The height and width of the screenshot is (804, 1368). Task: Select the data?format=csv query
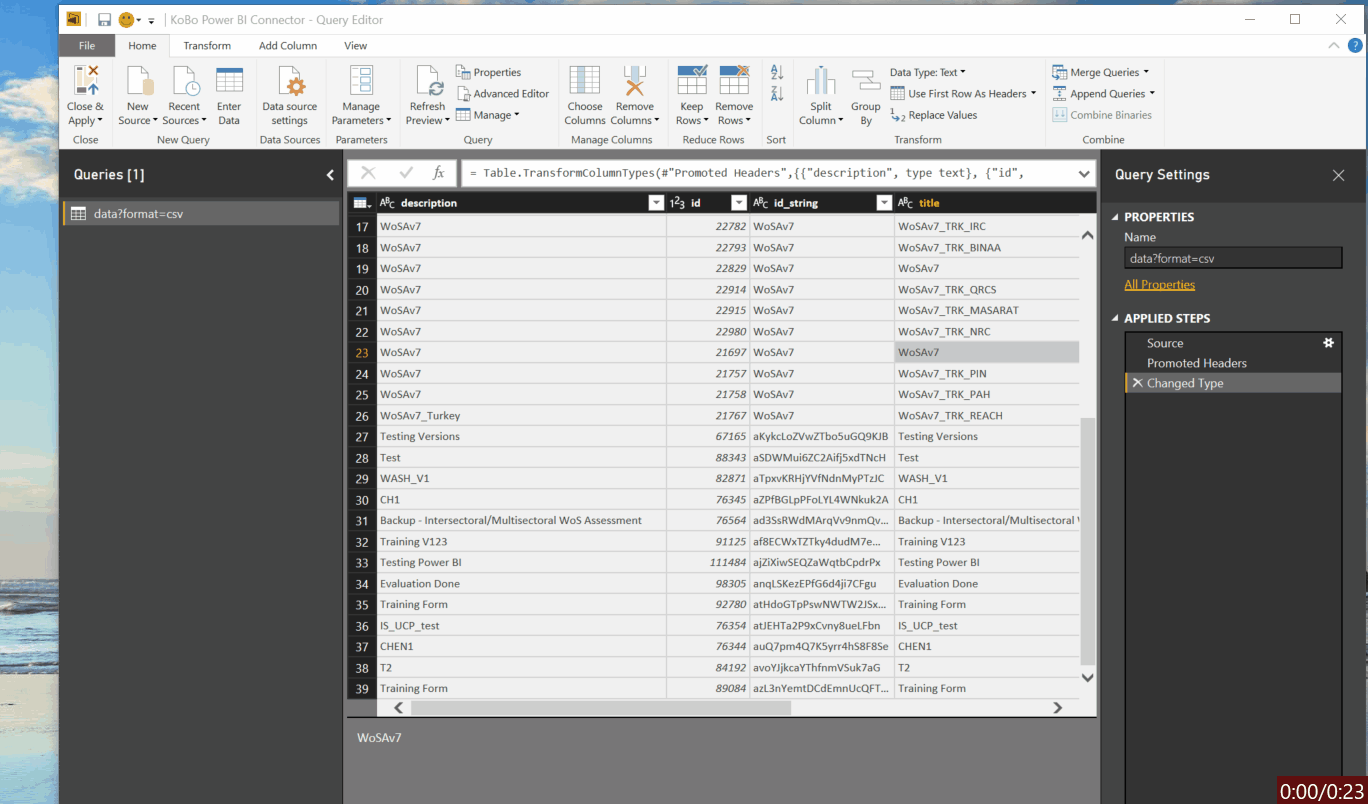tap(201, 213)
